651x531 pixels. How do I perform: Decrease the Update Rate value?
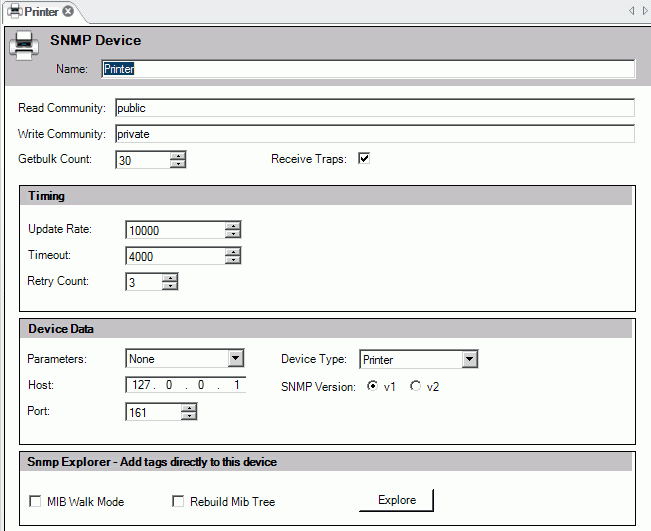[x=233, y=234]
